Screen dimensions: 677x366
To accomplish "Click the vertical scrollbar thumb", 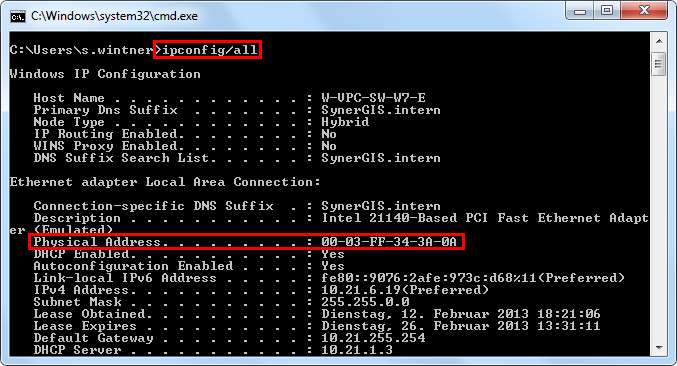I will (x=659, y=64).
